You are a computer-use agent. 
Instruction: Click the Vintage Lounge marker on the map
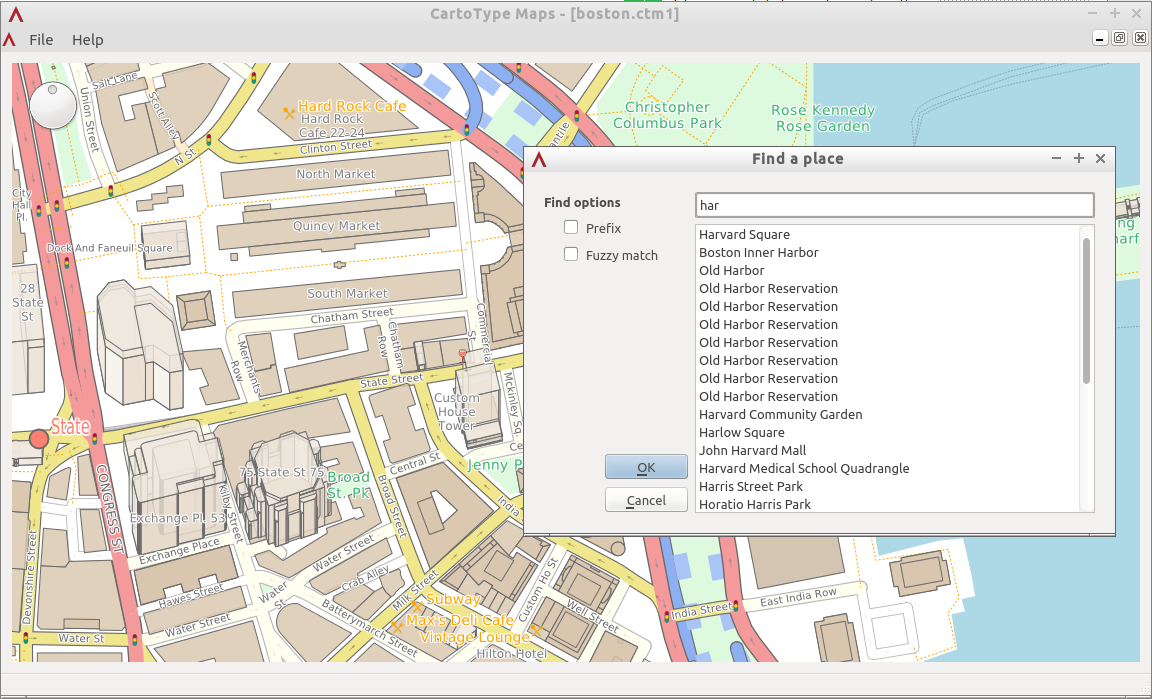tap(536, 631)
